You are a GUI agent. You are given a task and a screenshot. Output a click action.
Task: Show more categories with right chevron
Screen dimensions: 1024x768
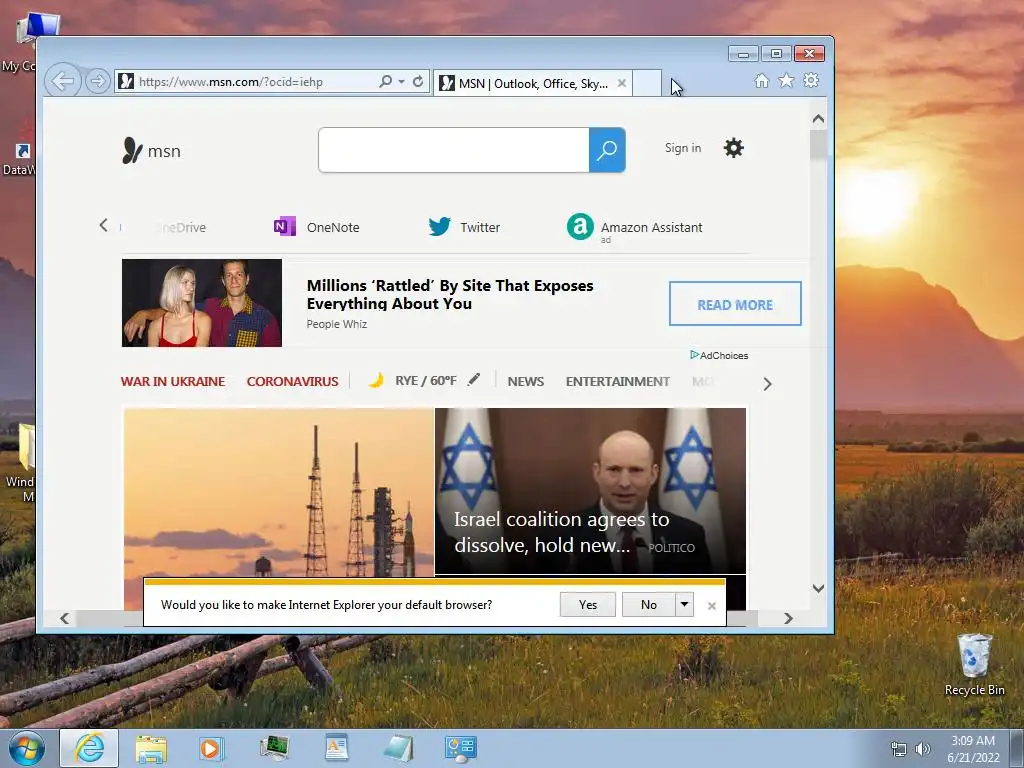(x=767, y=384)
